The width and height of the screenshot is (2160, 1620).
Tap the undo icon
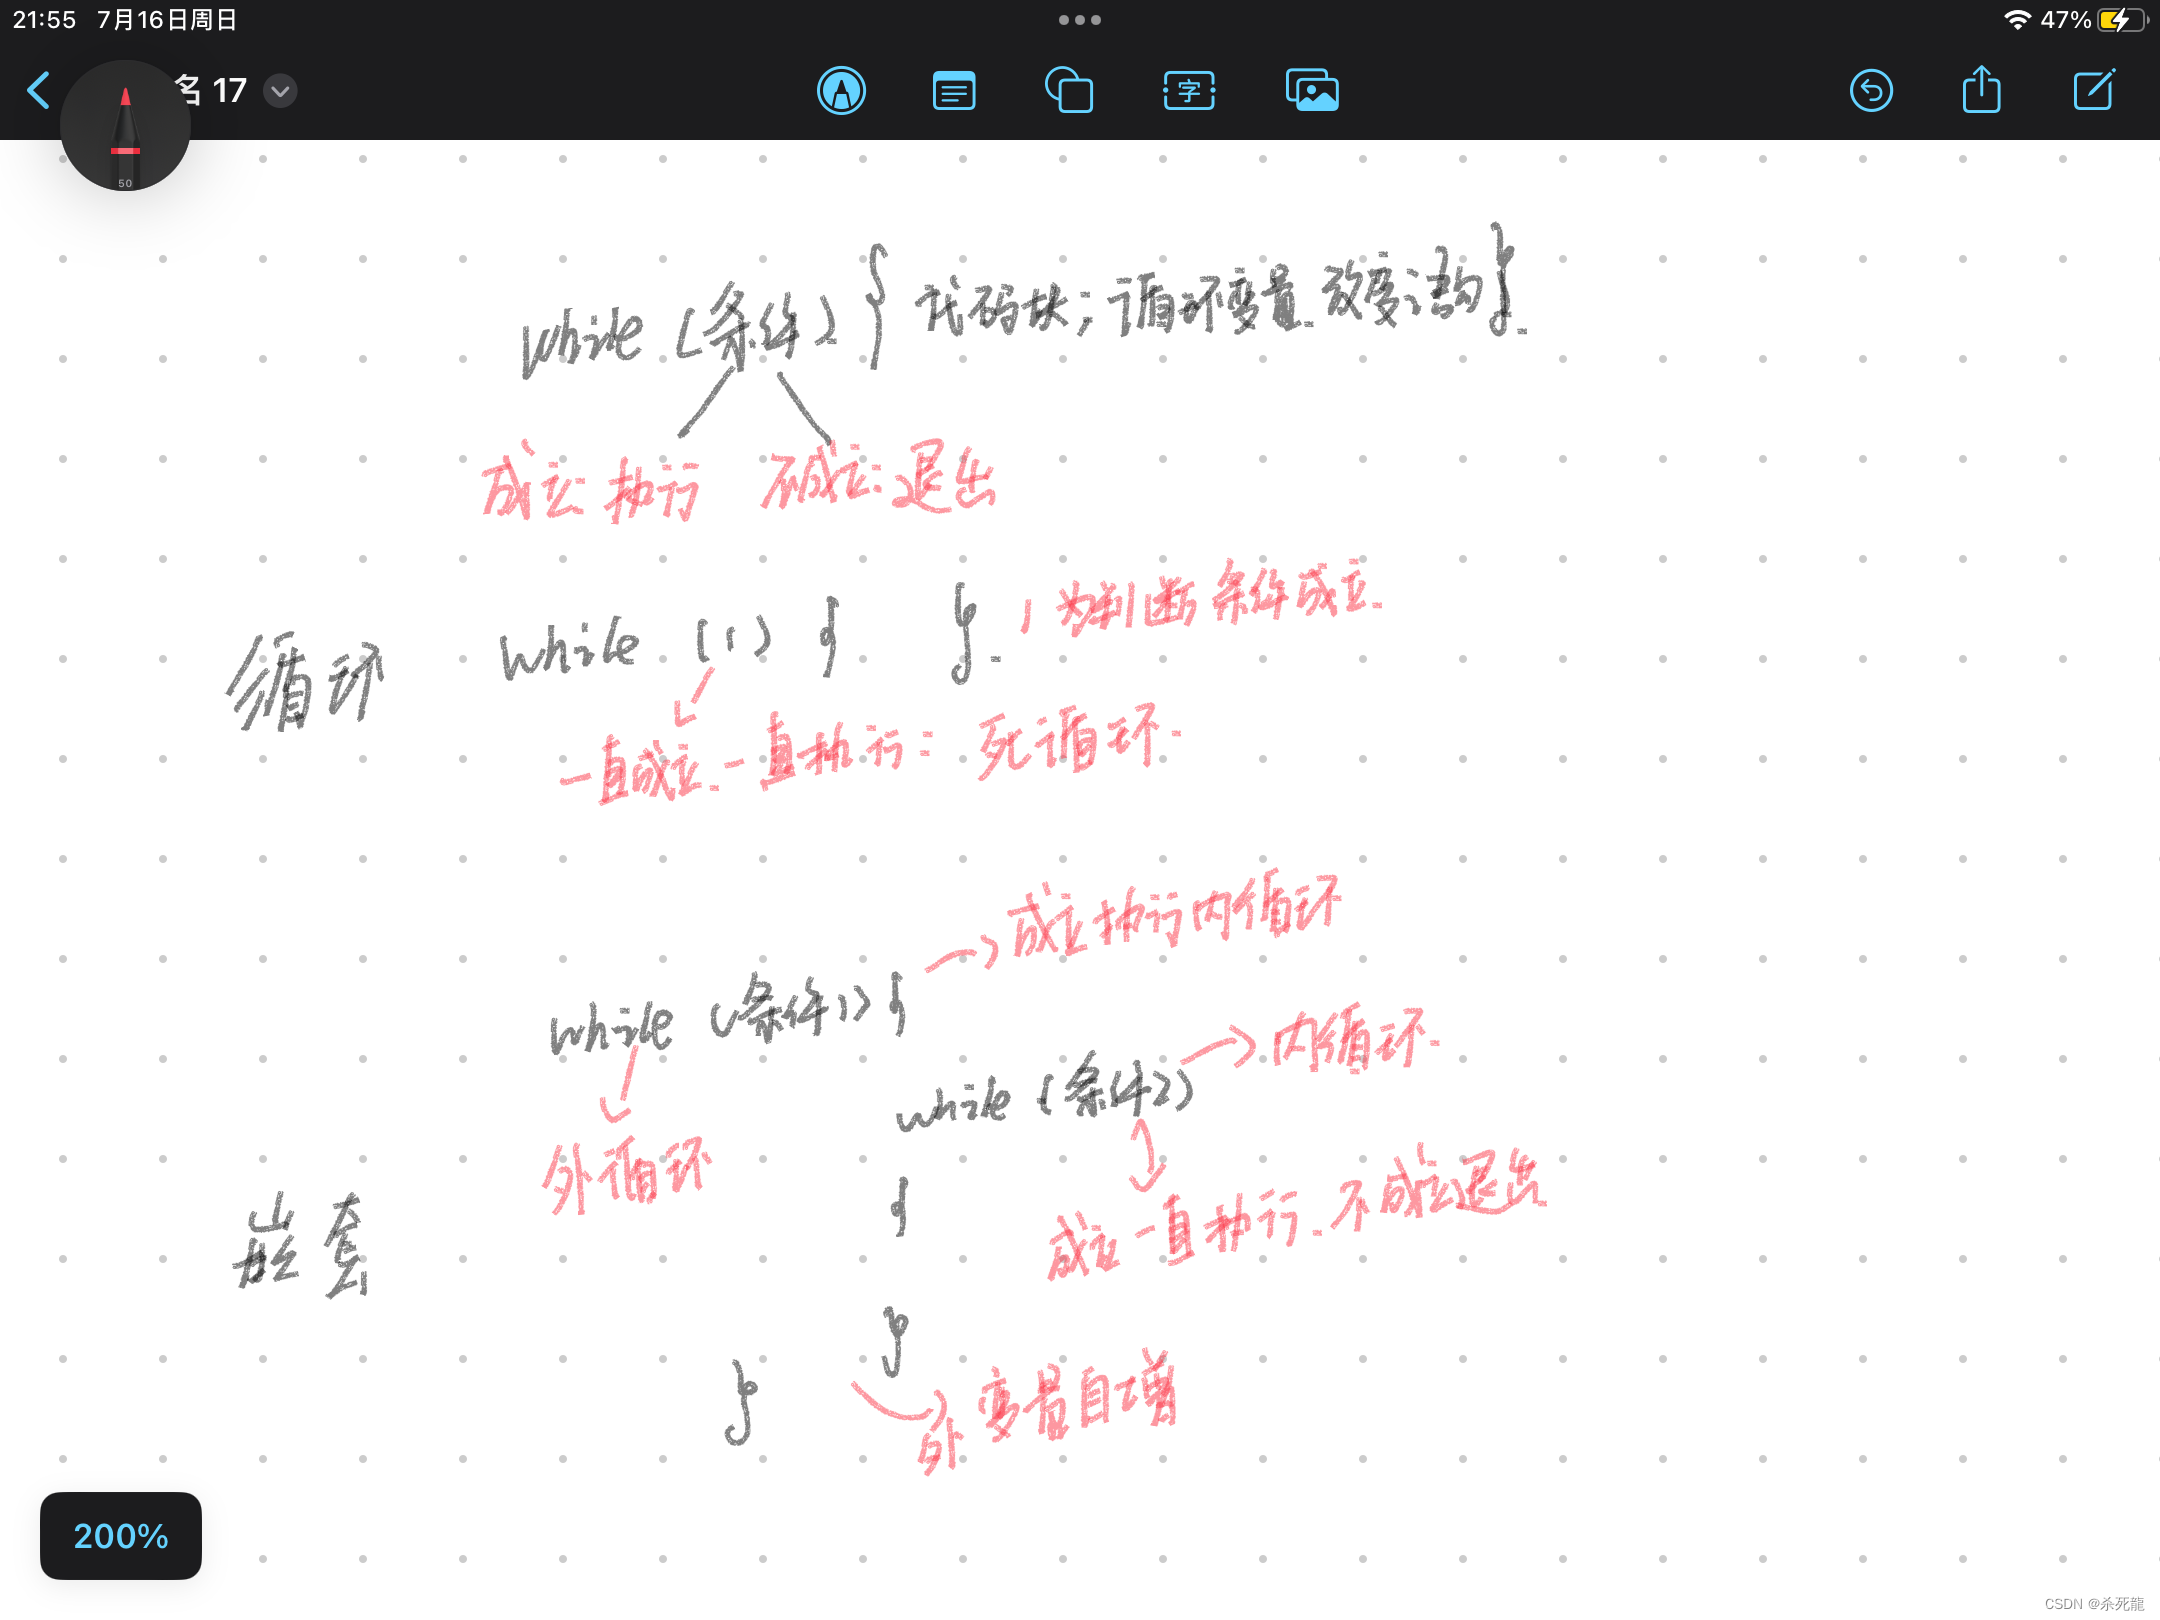[x=1871, y=90]
